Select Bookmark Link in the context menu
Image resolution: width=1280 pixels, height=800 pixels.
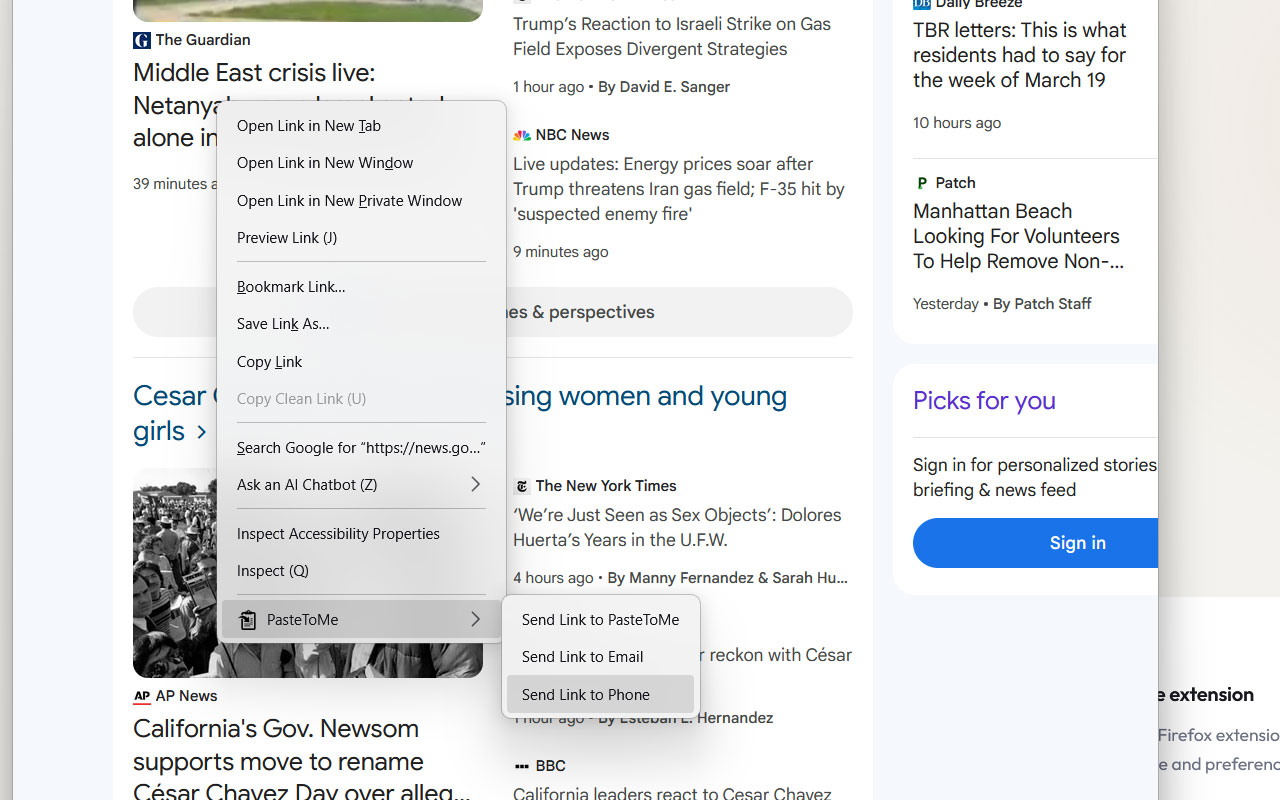290,287
